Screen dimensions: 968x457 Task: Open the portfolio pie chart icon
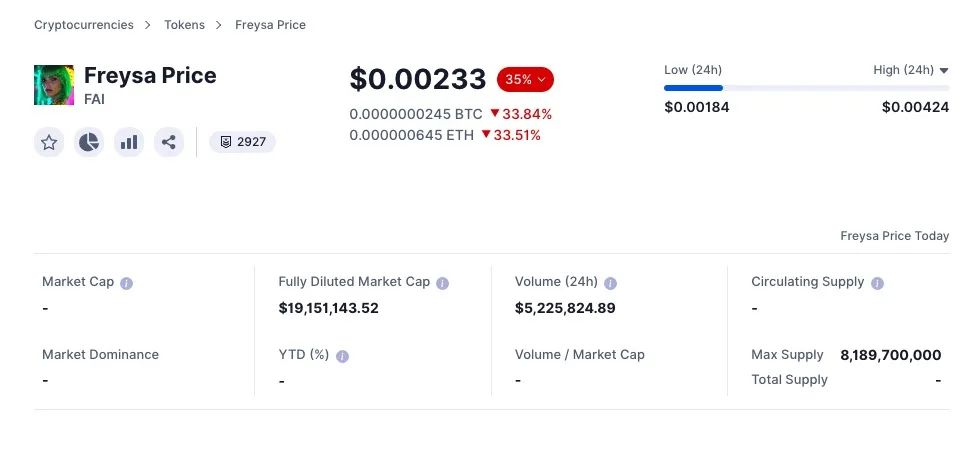[x=89, y=142]
